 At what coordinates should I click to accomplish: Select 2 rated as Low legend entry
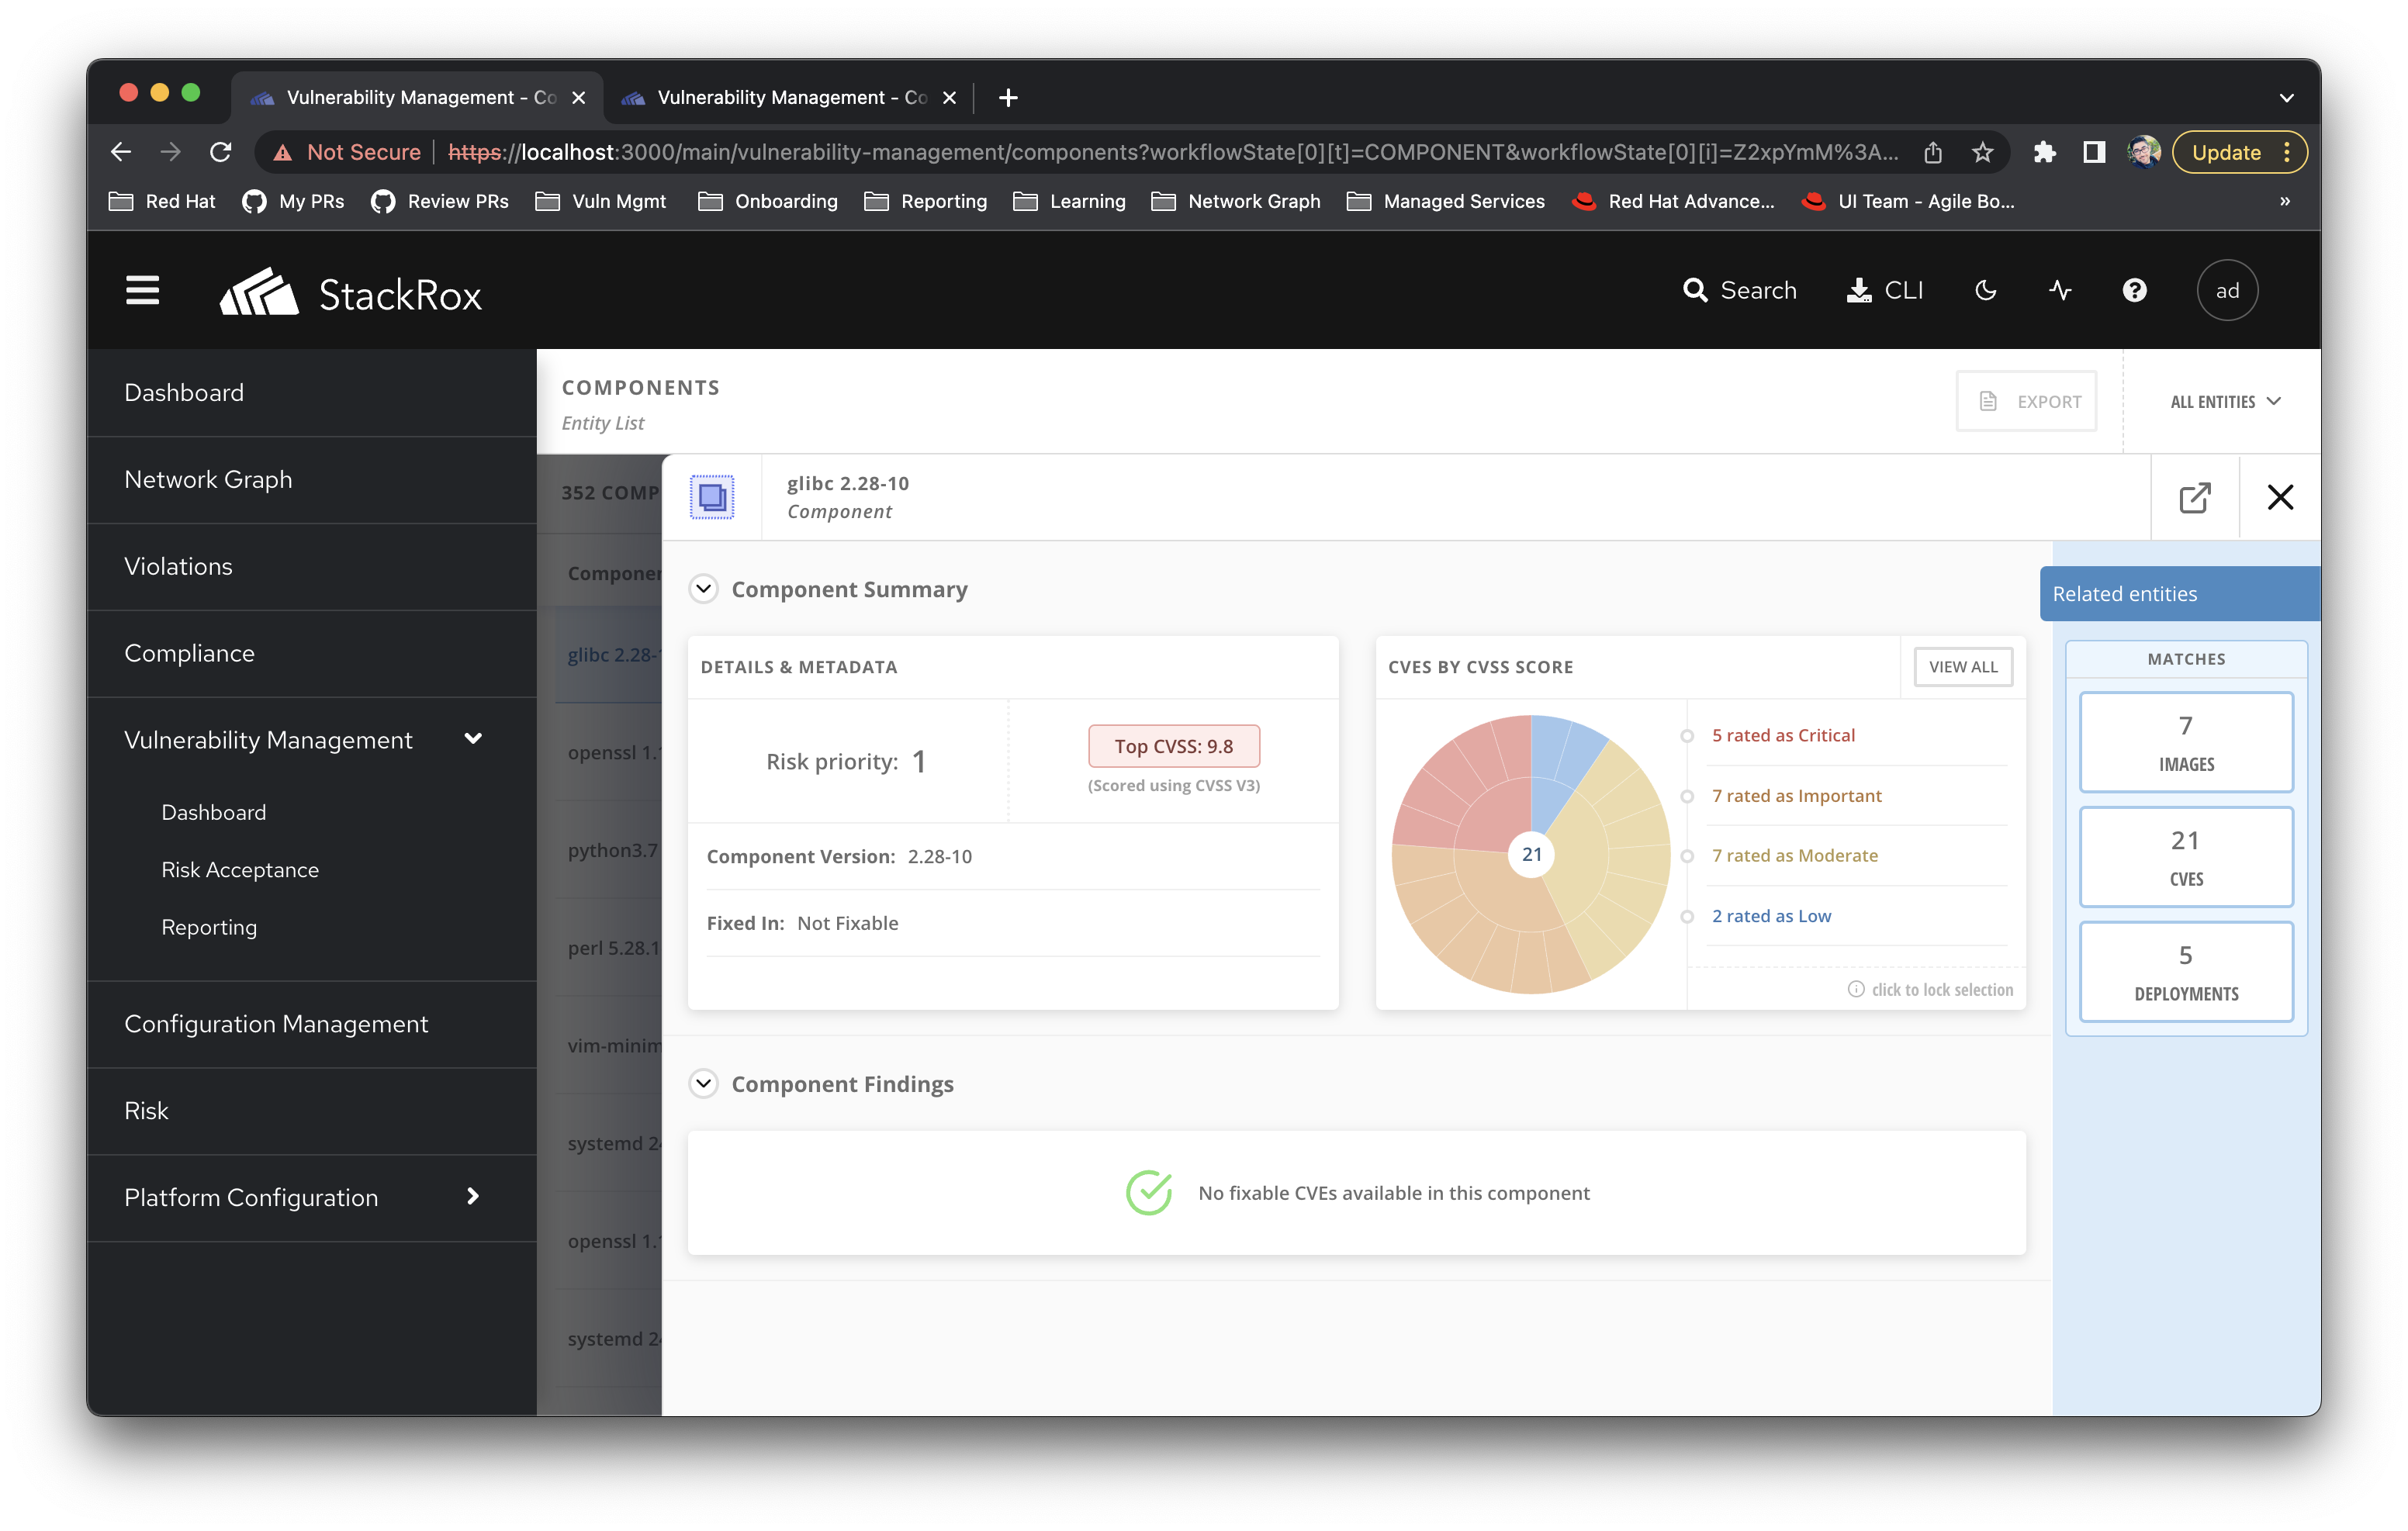pos(1770,916)
